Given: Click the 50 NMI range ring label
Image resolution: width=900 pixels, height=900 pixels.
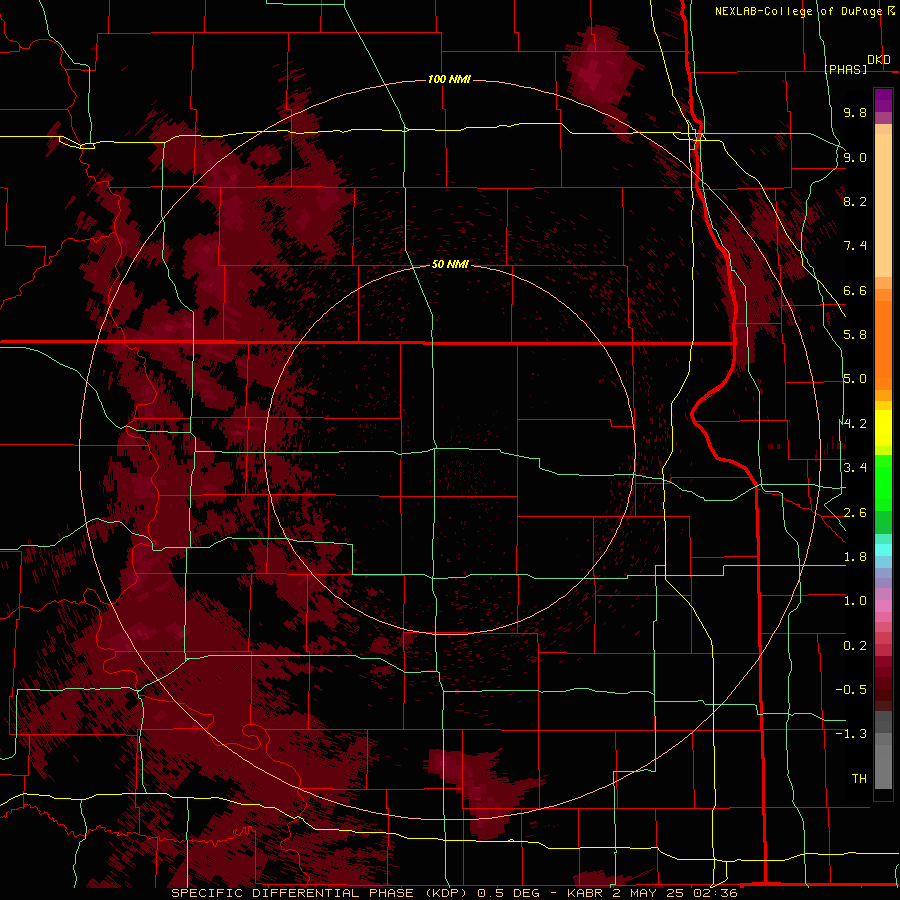Looking at the screenshot, I should [x=449, y=264].
